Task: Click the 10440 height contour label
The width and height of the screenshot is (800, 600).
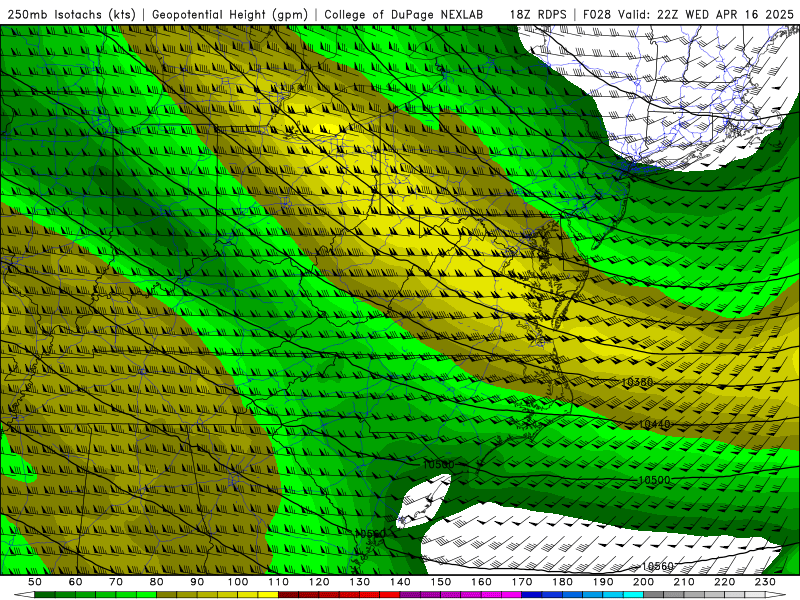Action: coord(654,424)
